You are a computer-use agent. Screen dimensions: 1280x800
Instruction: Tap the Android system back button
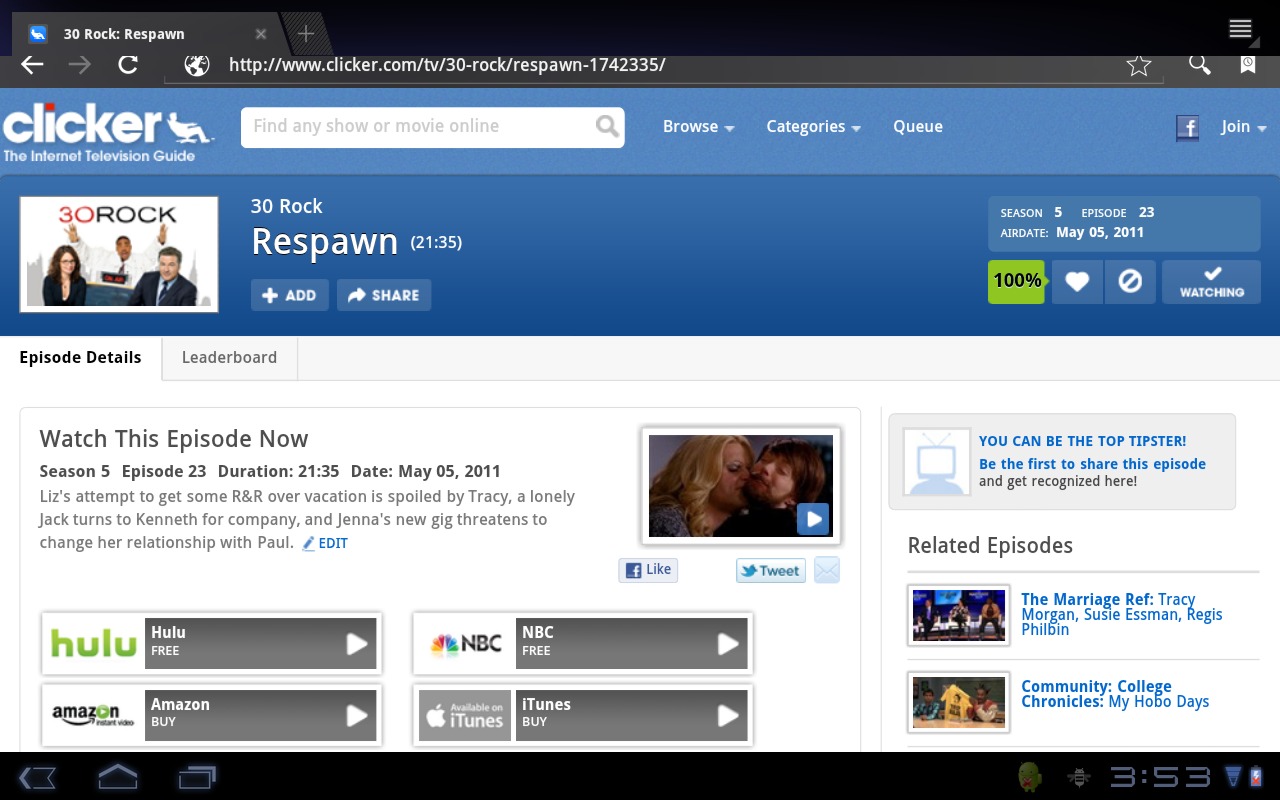37,777
